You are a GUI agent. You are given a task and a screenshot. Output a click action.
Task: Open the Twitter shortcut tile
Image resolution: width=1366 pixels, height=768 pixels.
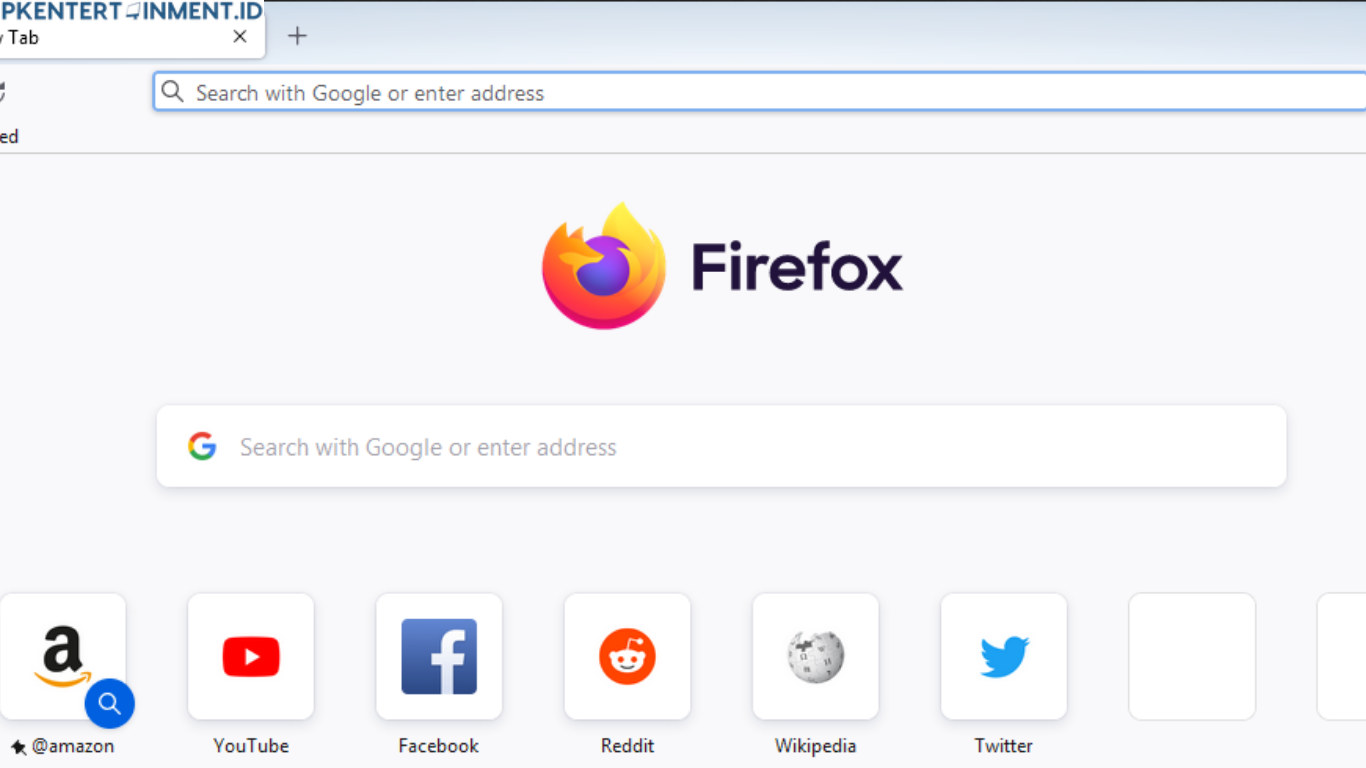(x=1004, y=656)
